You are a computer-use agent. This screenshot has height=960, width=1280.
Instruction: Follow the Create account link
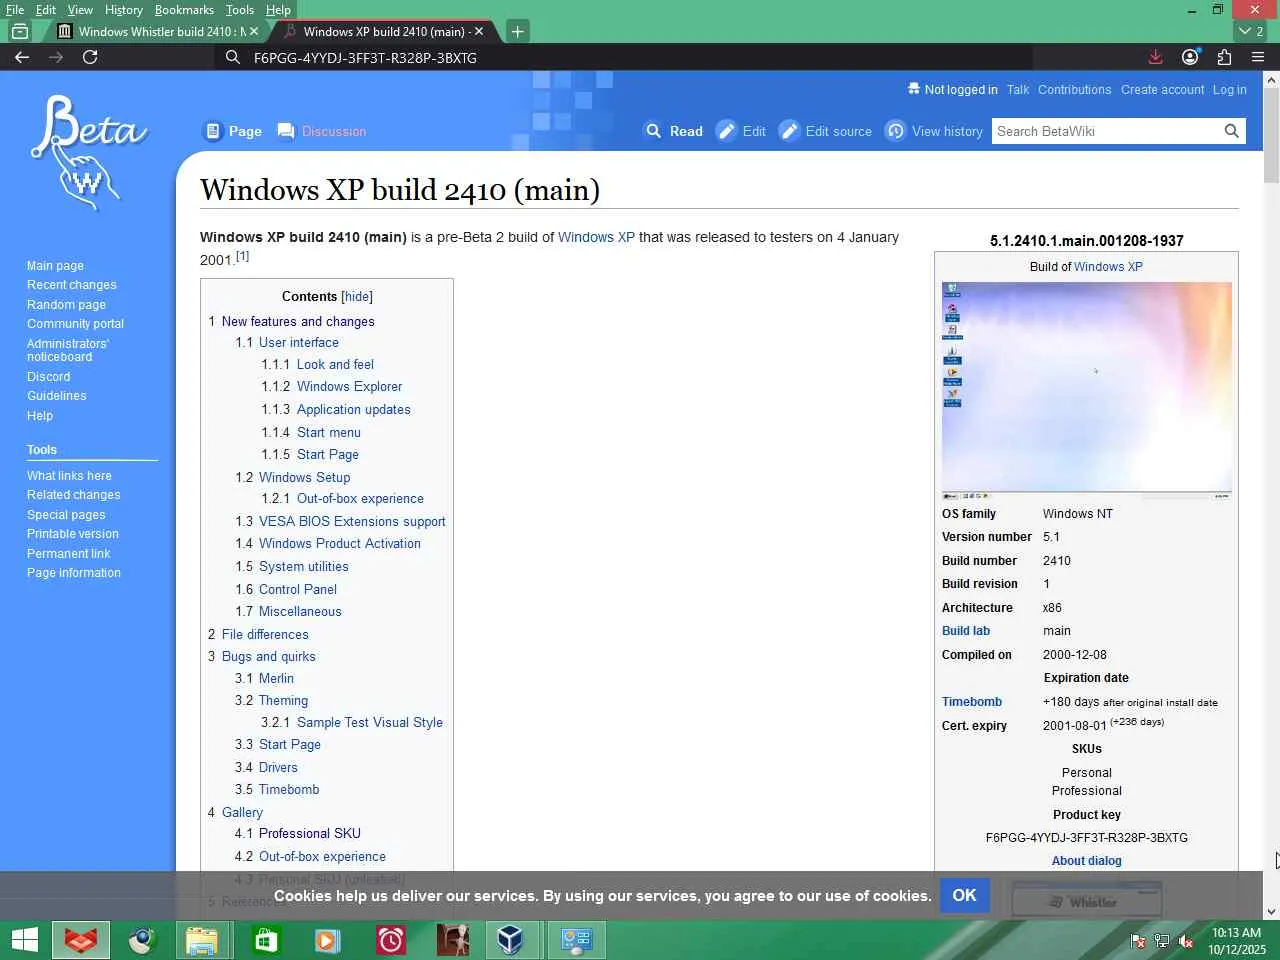(x=1162, y=90)
